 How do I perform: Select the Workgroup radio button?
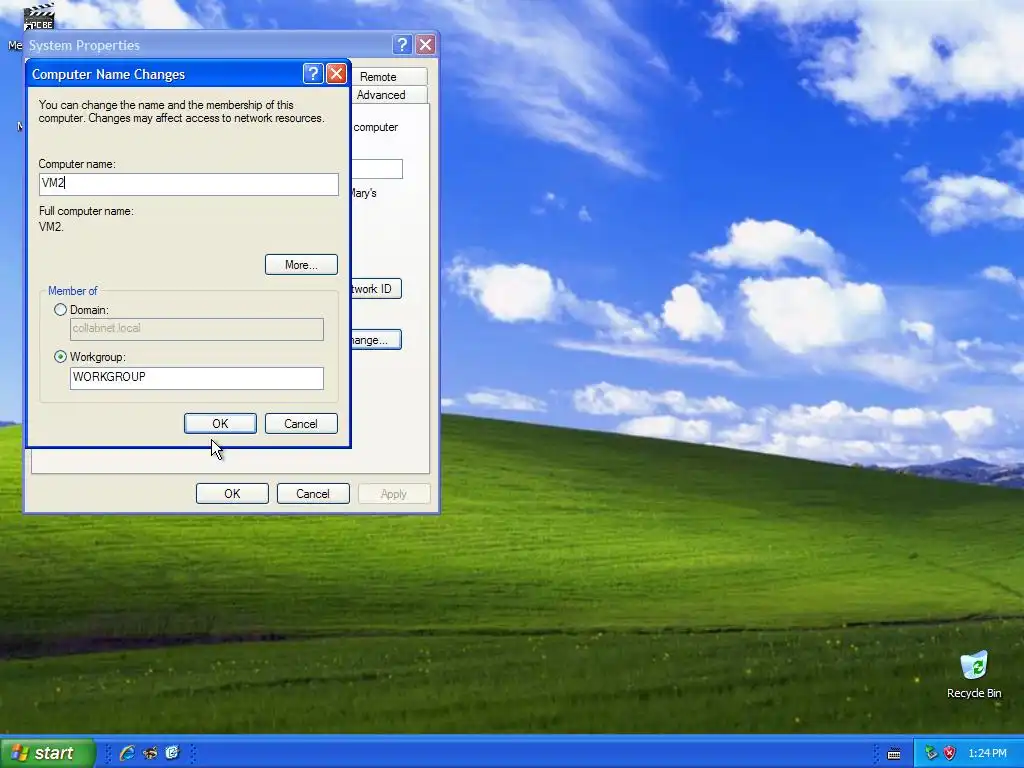pyautogui.click(x=61, y=357)
